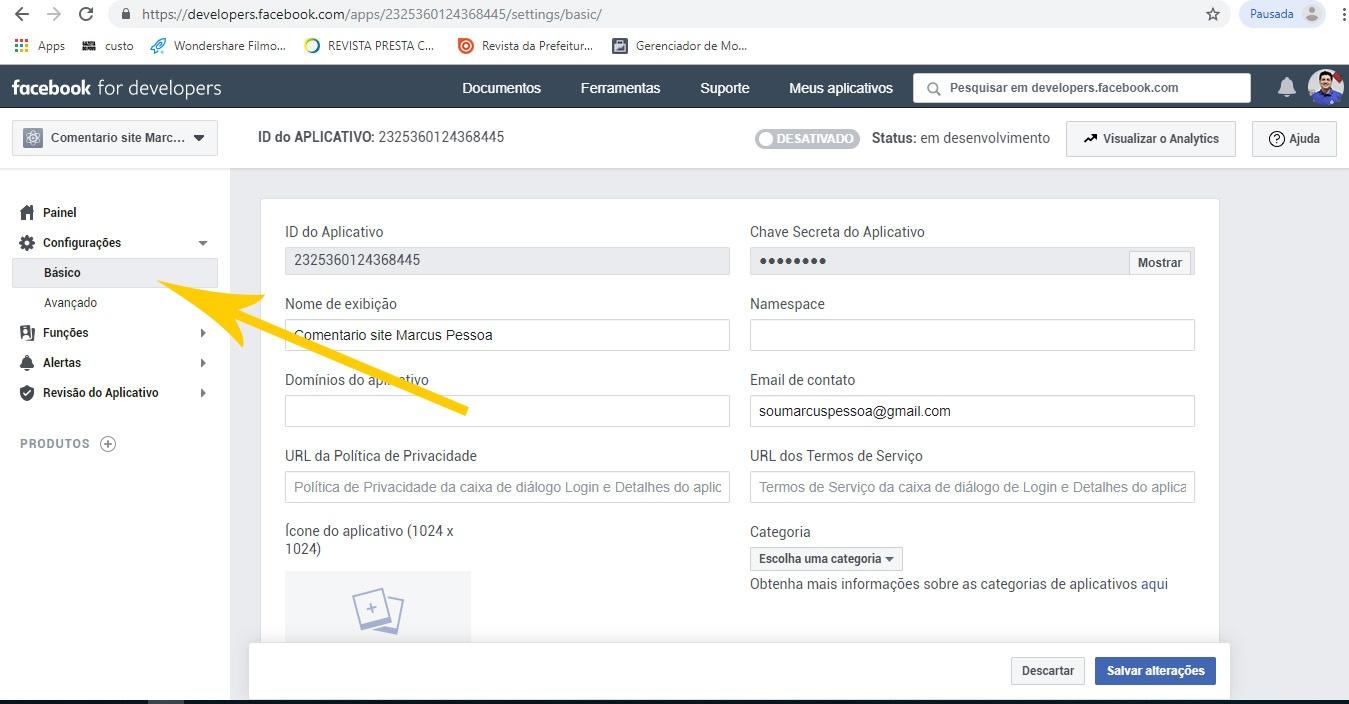Click the app icon upload placeholder
The image size is (1349, 704).
click(378, 608)
